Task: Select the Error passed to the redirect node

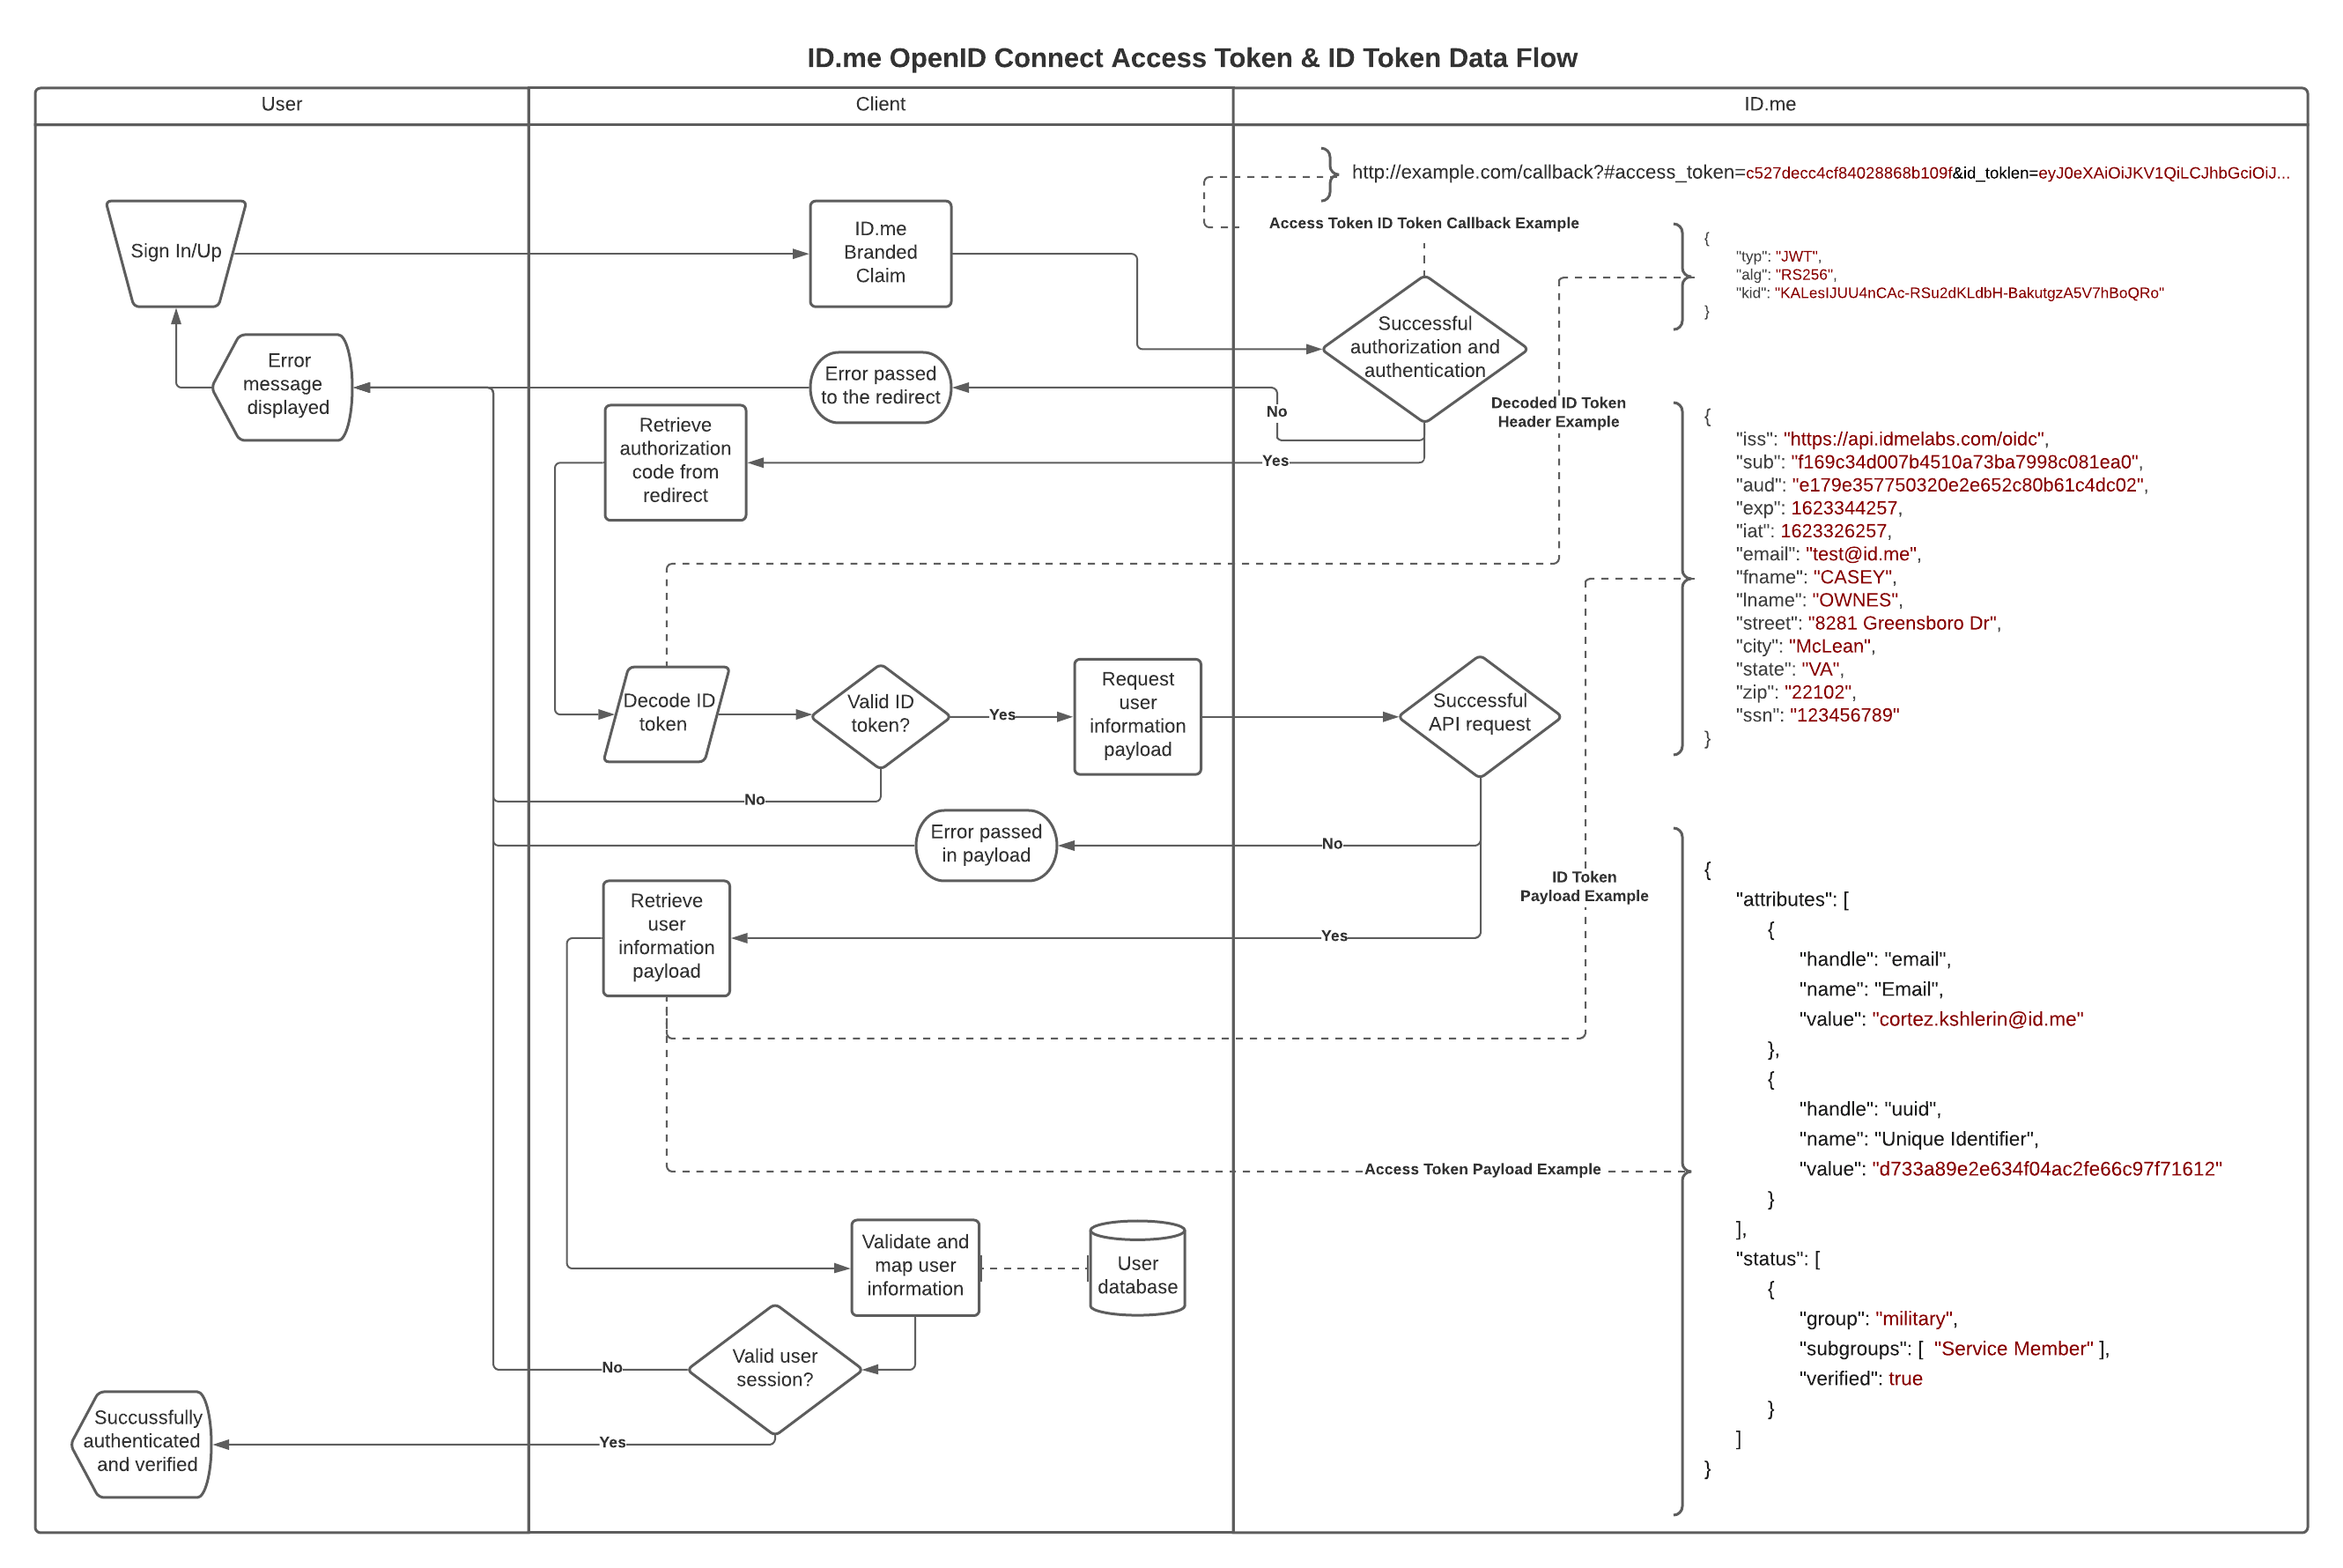Action: [880, 387]
